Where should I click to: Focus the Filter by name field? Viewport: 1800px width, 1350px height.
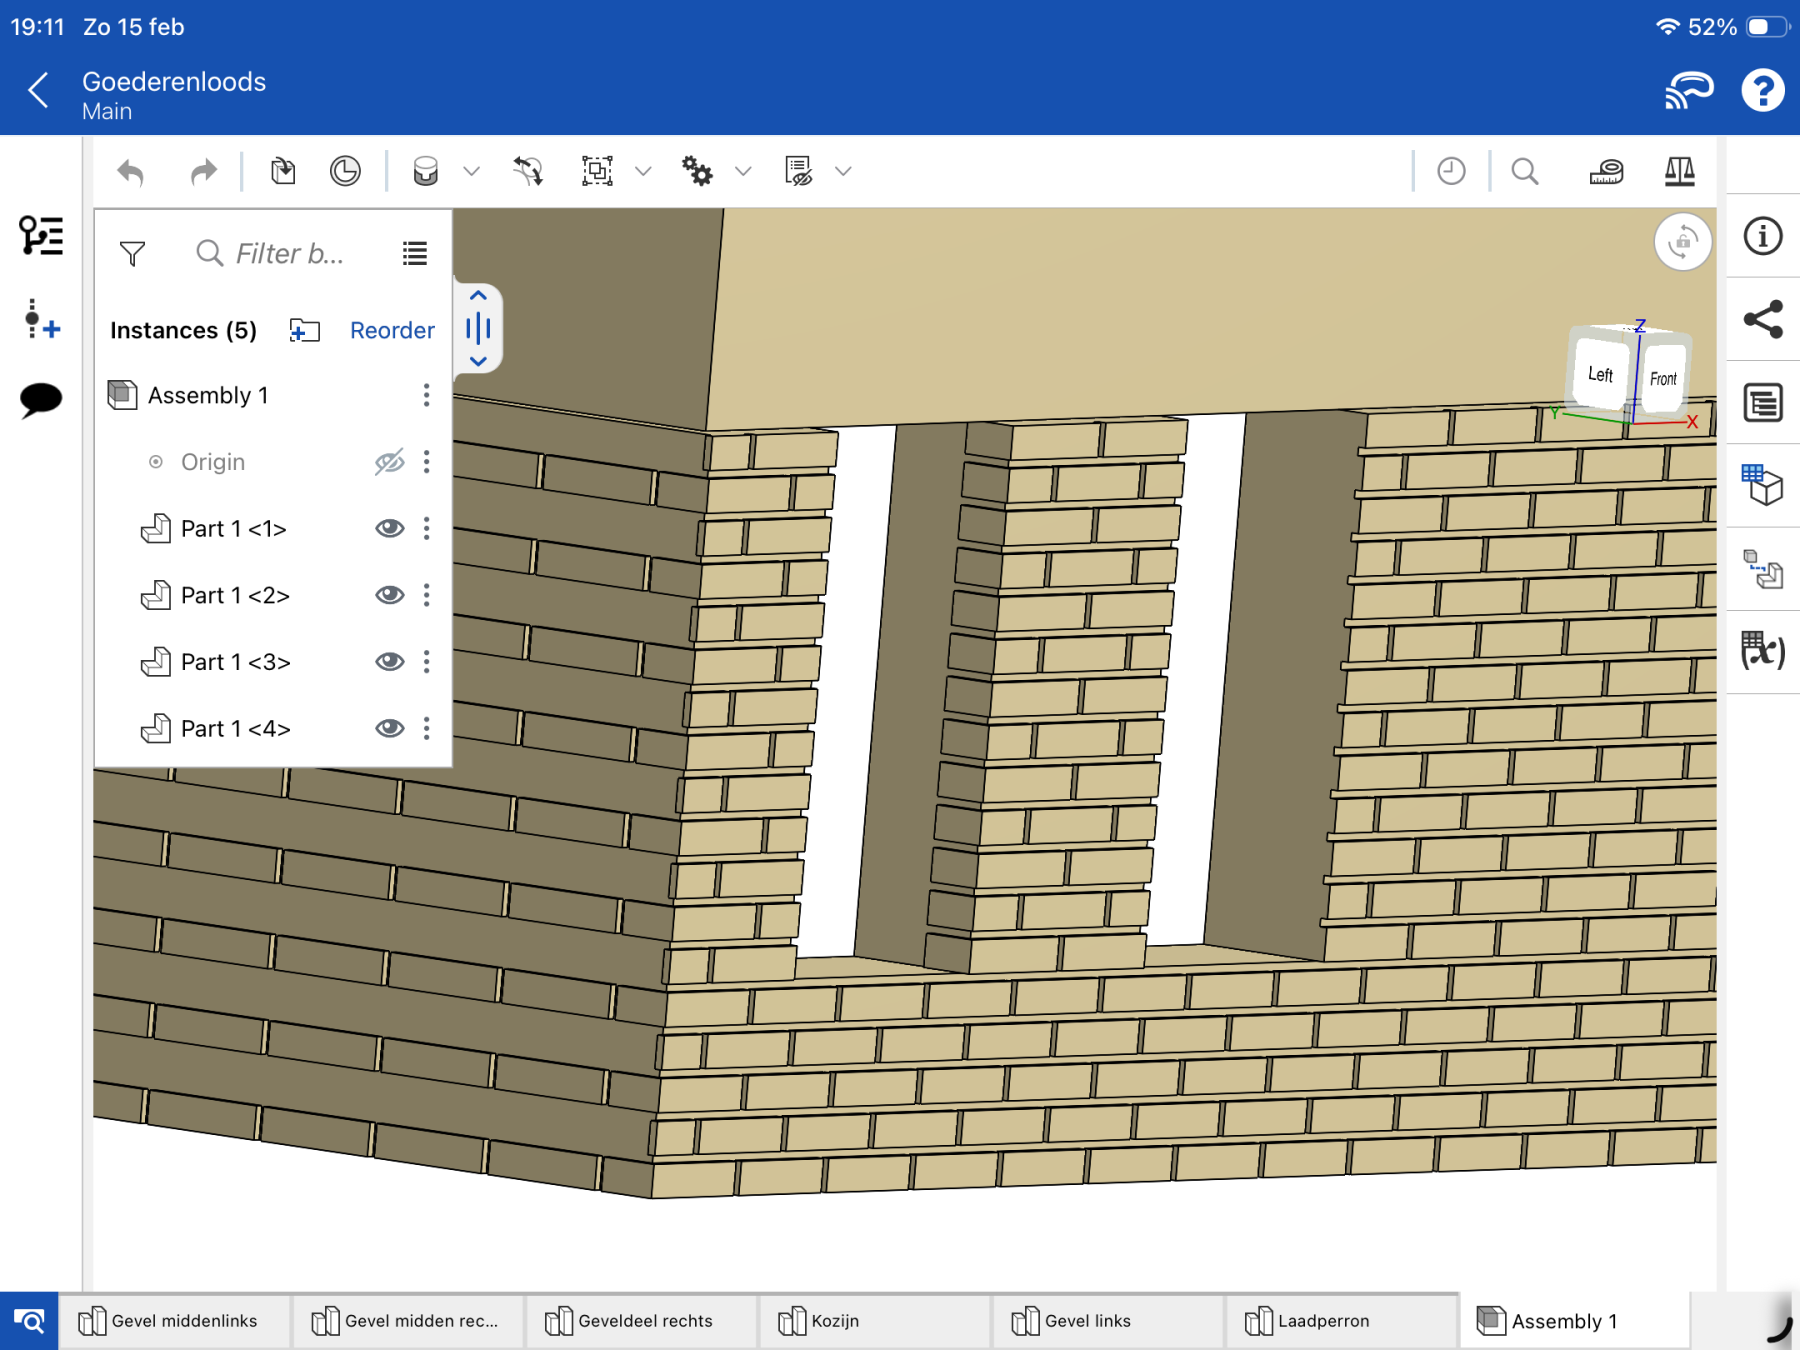click(x=289, y=254)
